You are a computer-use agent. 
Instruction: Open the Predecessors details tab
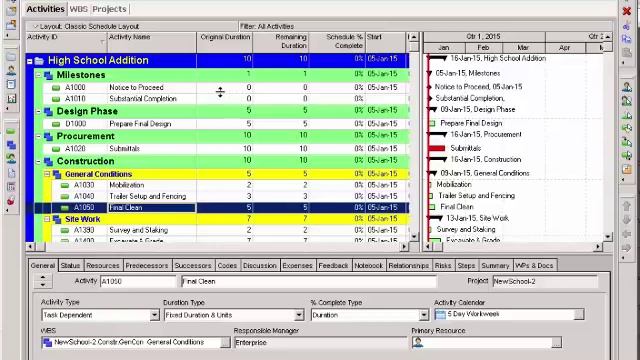click(x=147, y=266)
